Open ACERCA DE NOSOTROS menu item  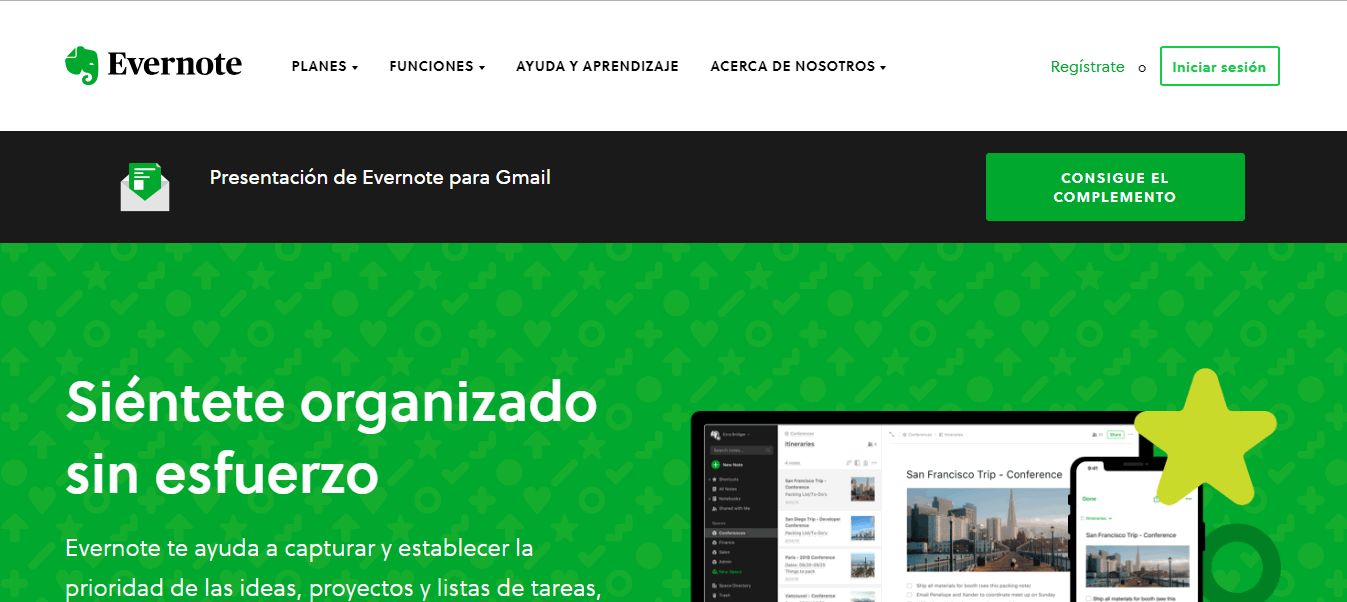pos(797,66)
